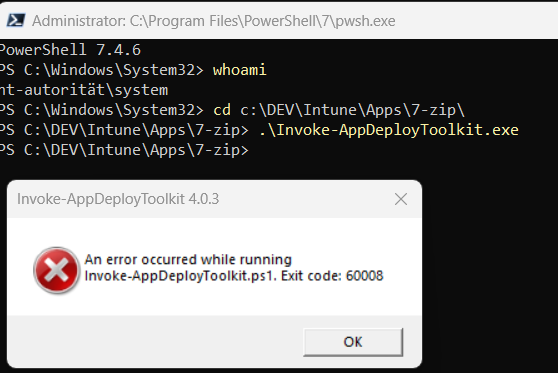Confirm the error dialog with OK
Viewport: 558px width, 373px height.
[x=353, y=342]
